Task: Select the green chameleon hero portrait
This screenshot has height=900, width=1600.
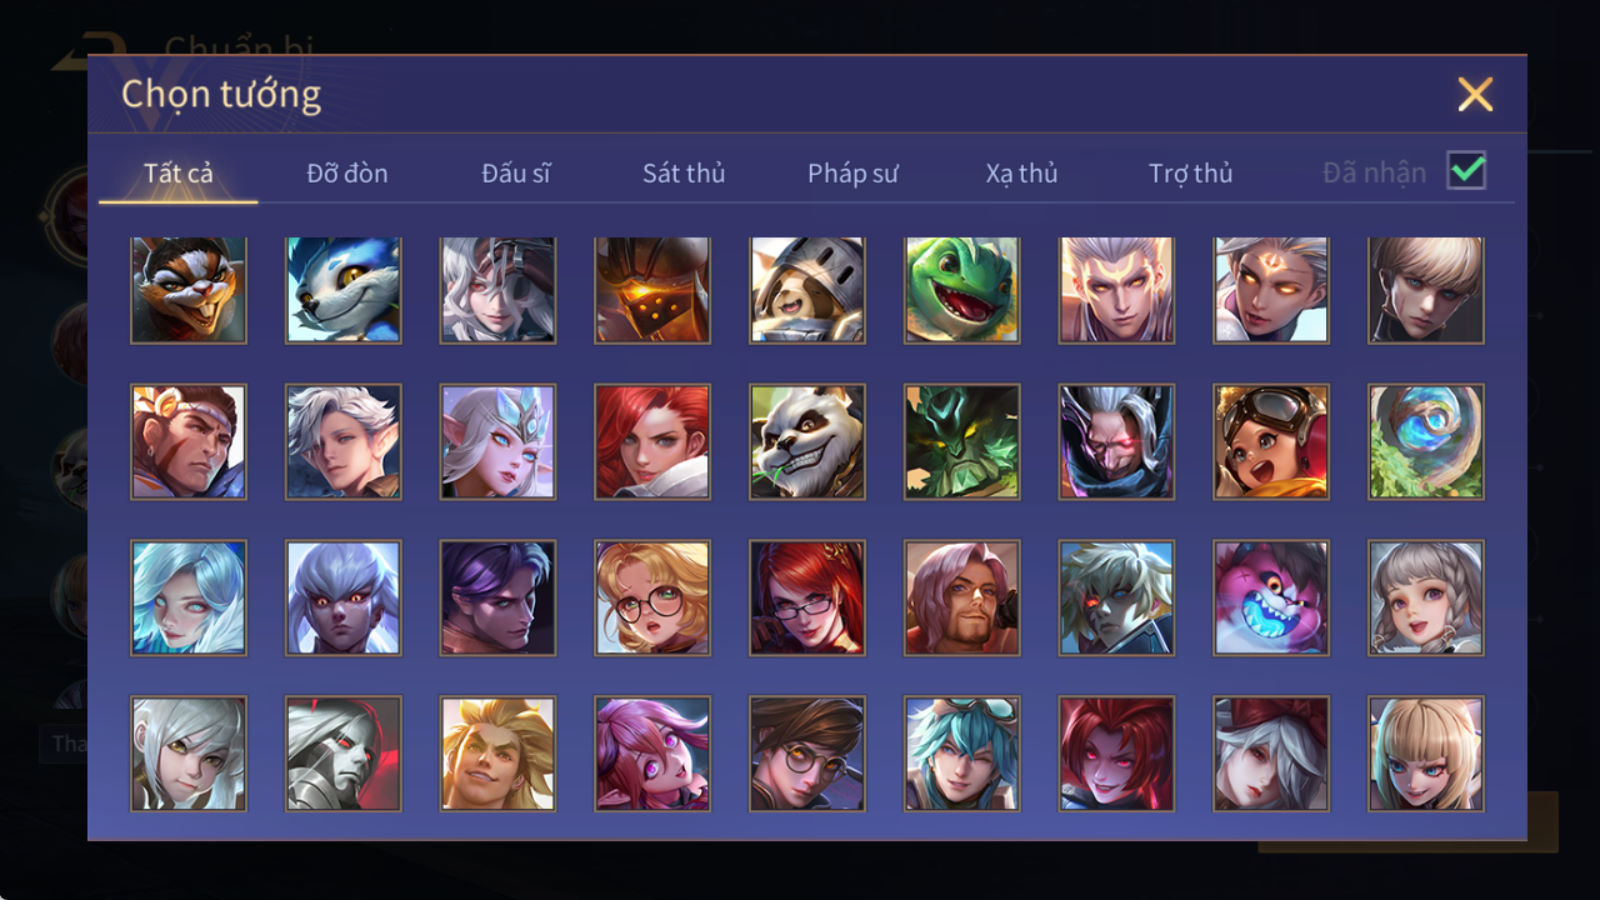Action: point(962,290)
